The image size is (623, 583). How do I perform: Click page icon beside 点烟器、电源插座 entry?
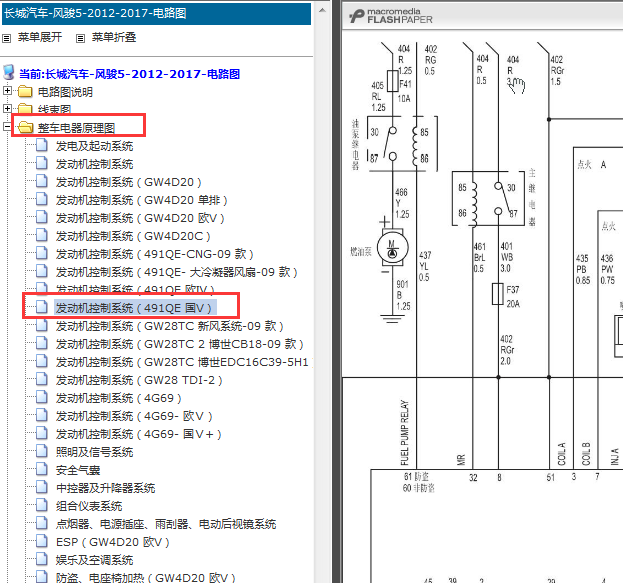(x=42, y=523)
